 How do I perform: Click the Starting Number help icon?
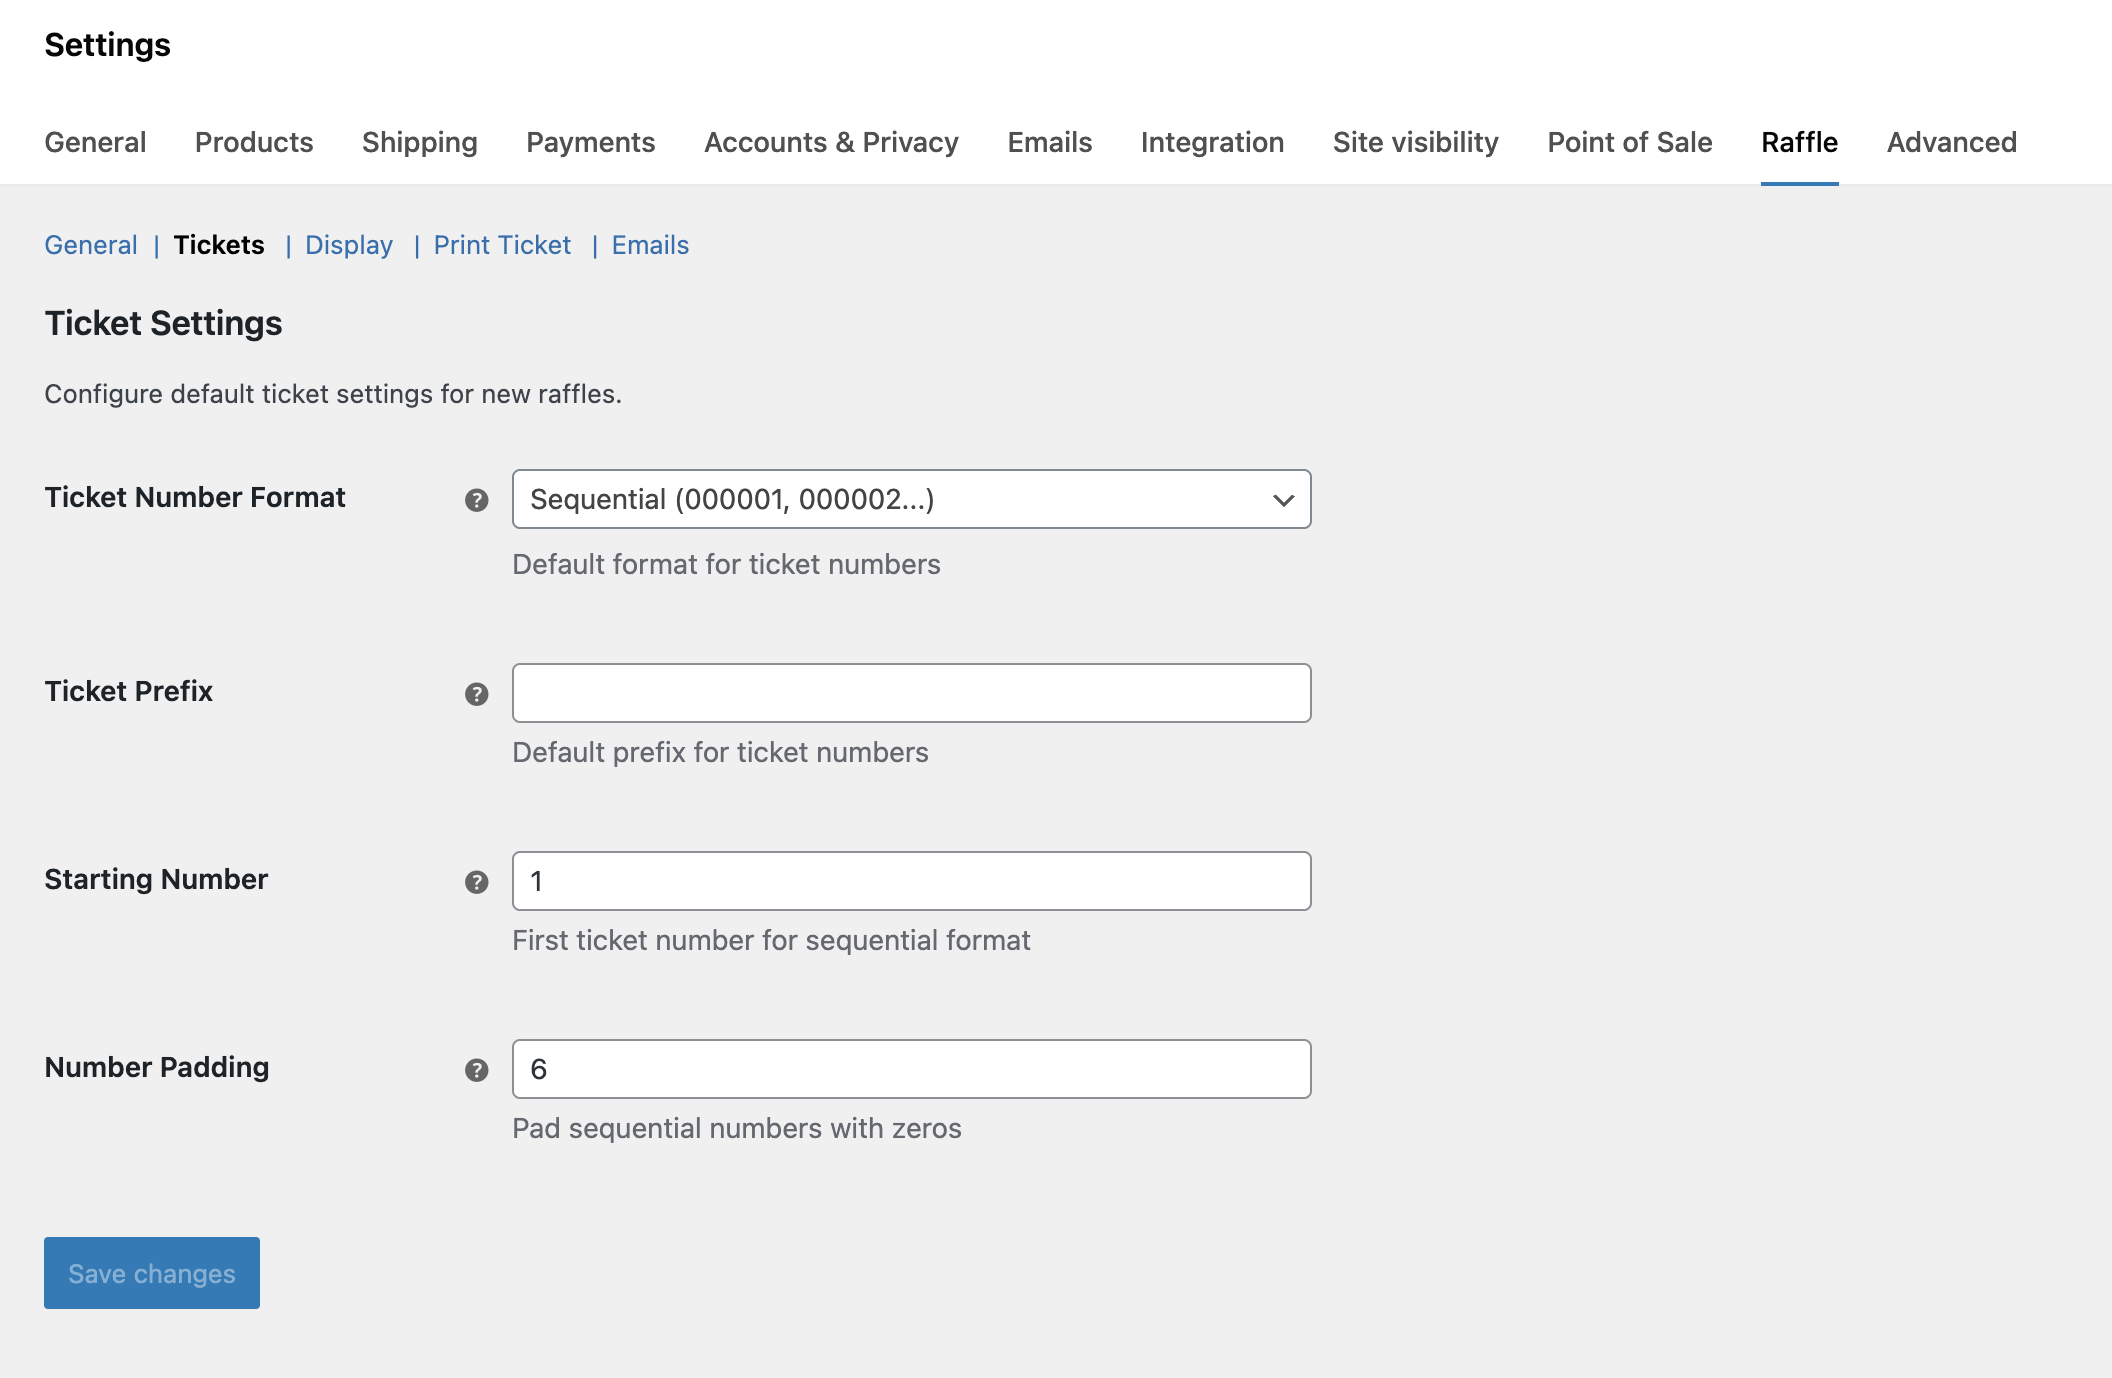click(x=477, y=882)
